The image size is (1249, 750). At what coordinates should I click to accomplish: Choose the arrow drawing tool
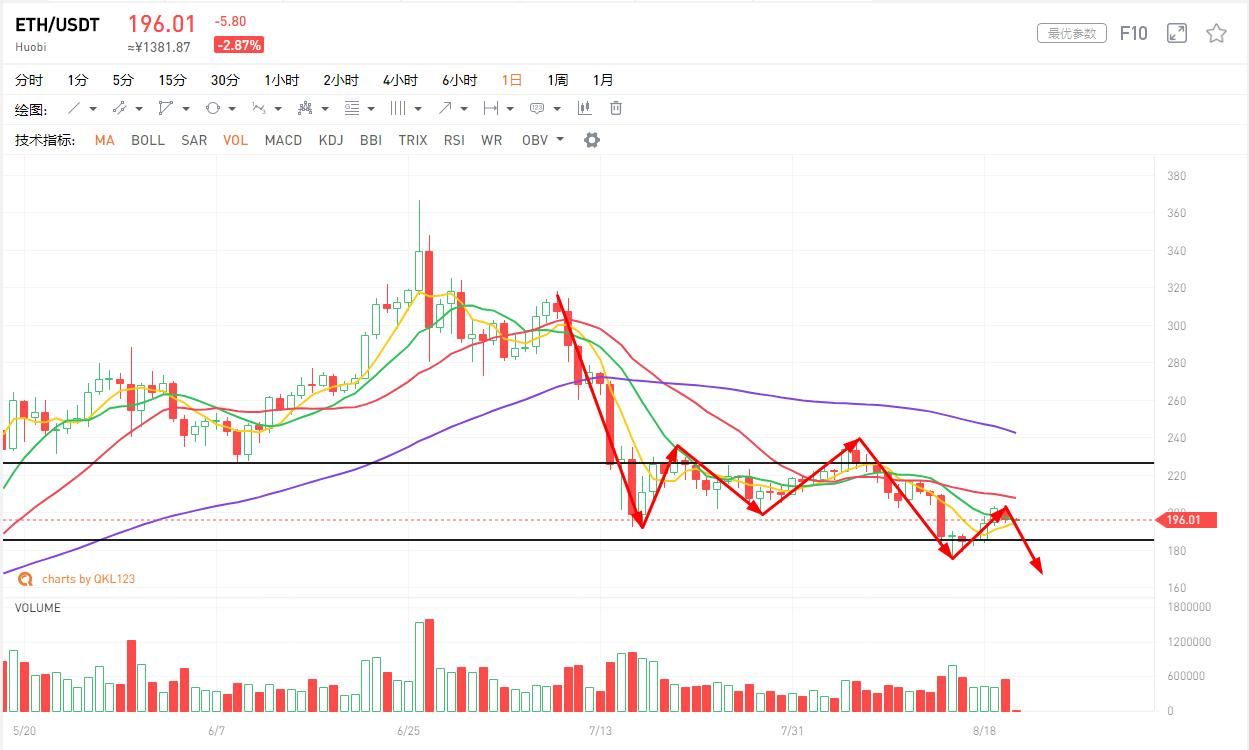pyautogui.click(x=444, y=108)
